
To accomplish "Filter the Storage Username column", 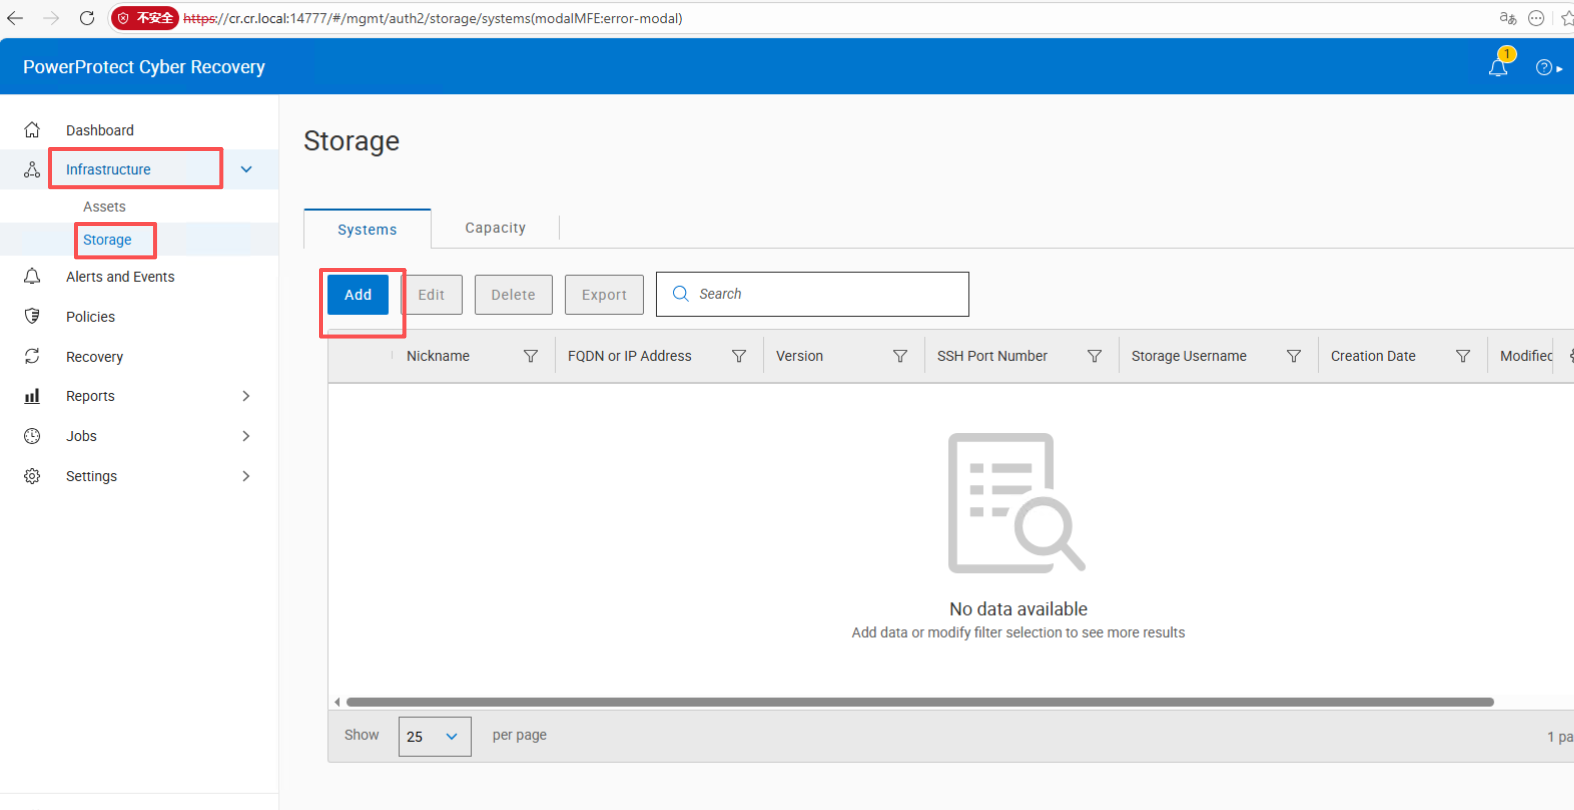I will point(1294,356).
